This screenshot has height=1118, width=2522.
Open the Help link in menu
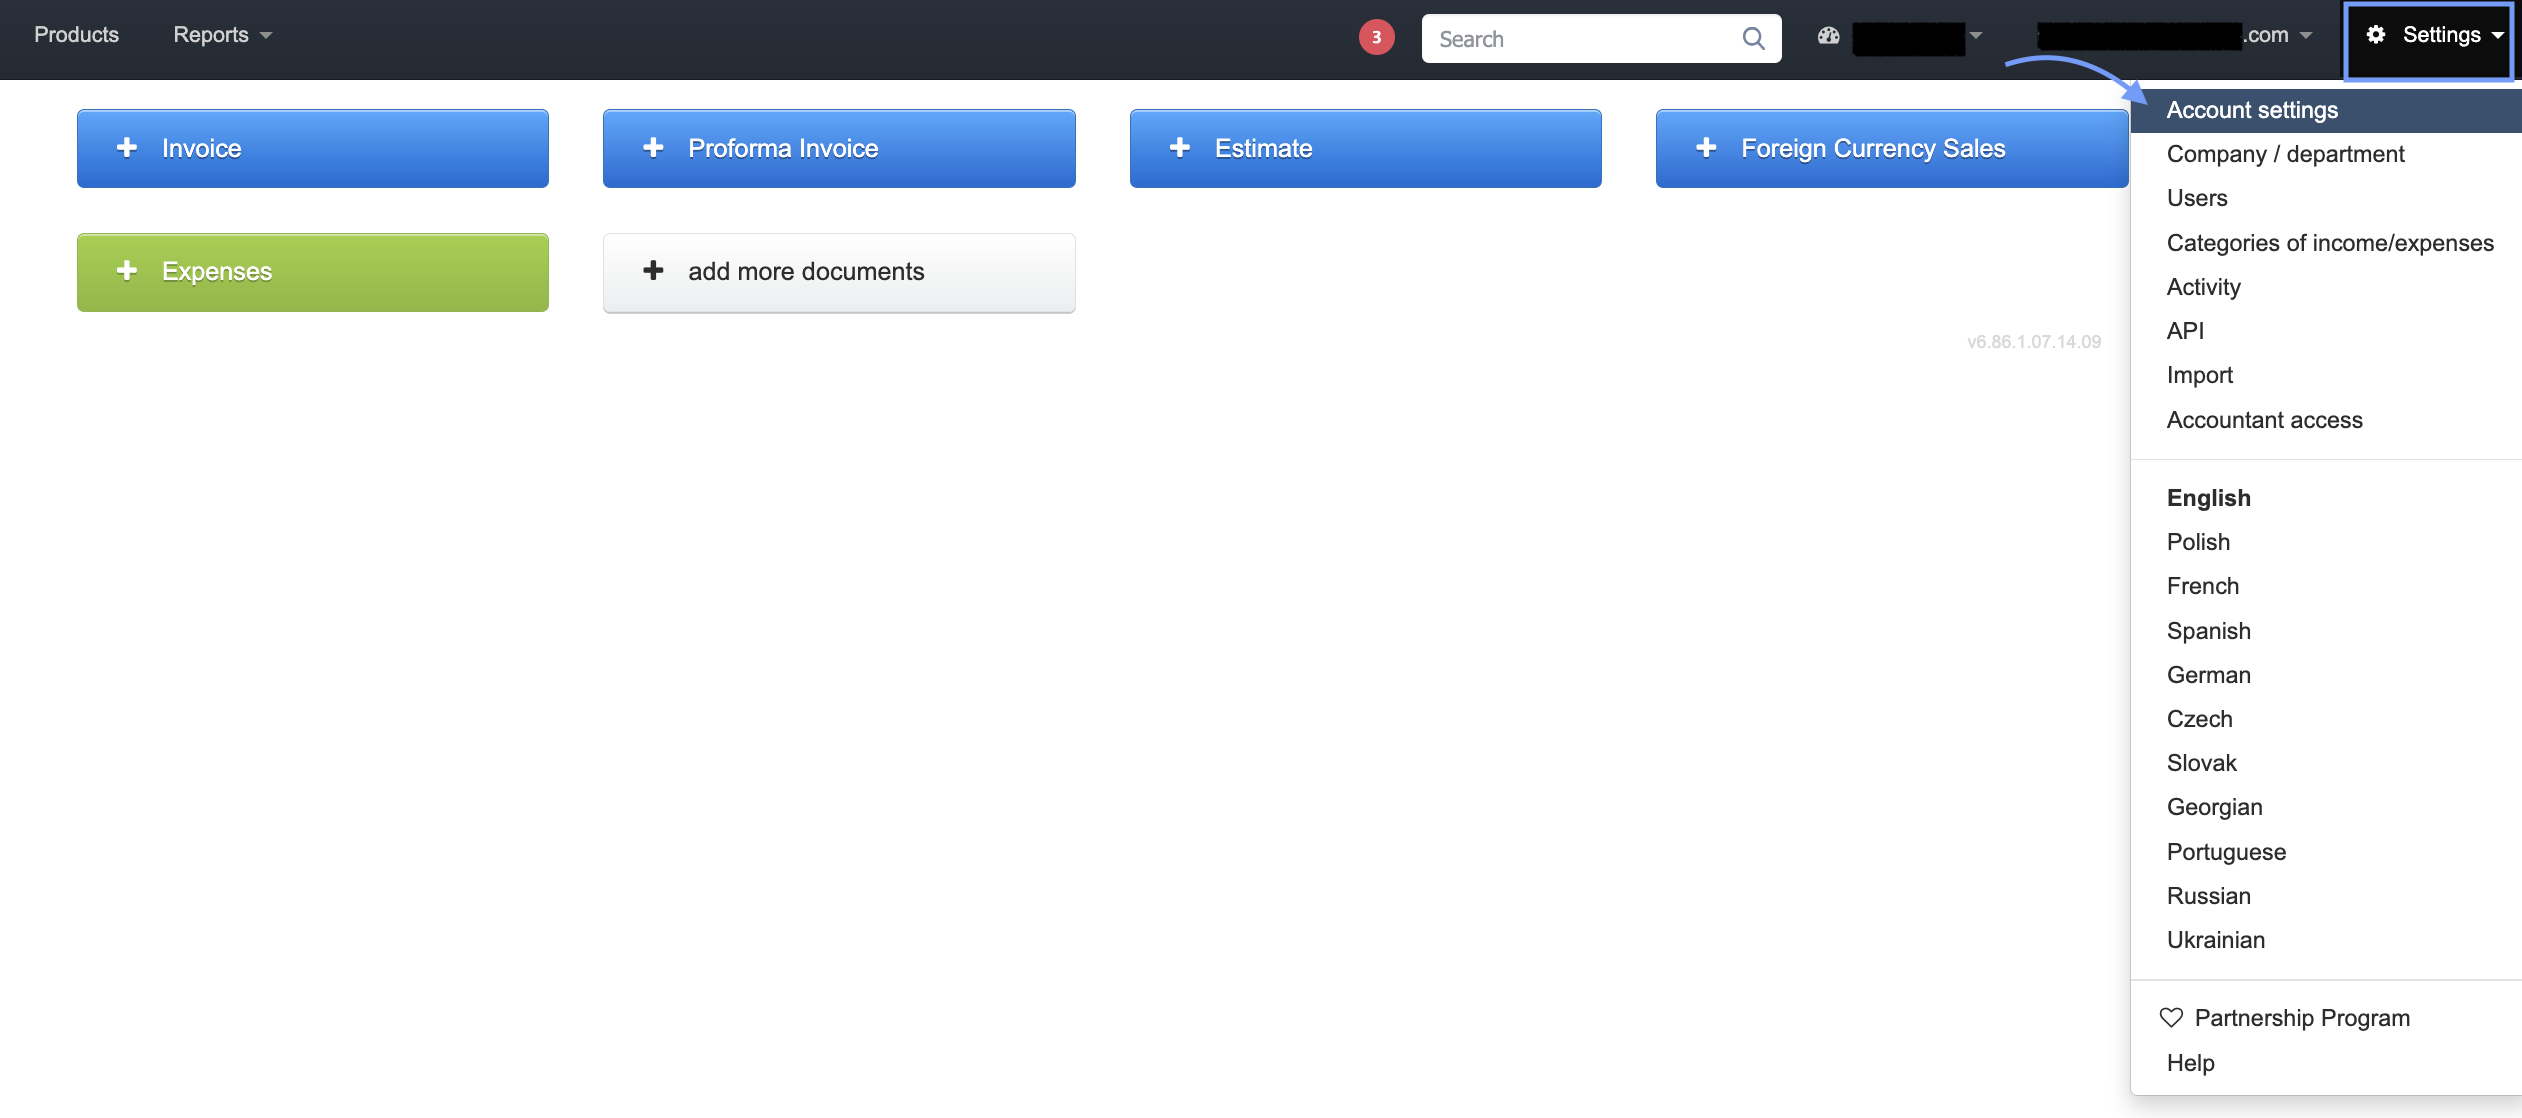[x=2190, y=1063]
